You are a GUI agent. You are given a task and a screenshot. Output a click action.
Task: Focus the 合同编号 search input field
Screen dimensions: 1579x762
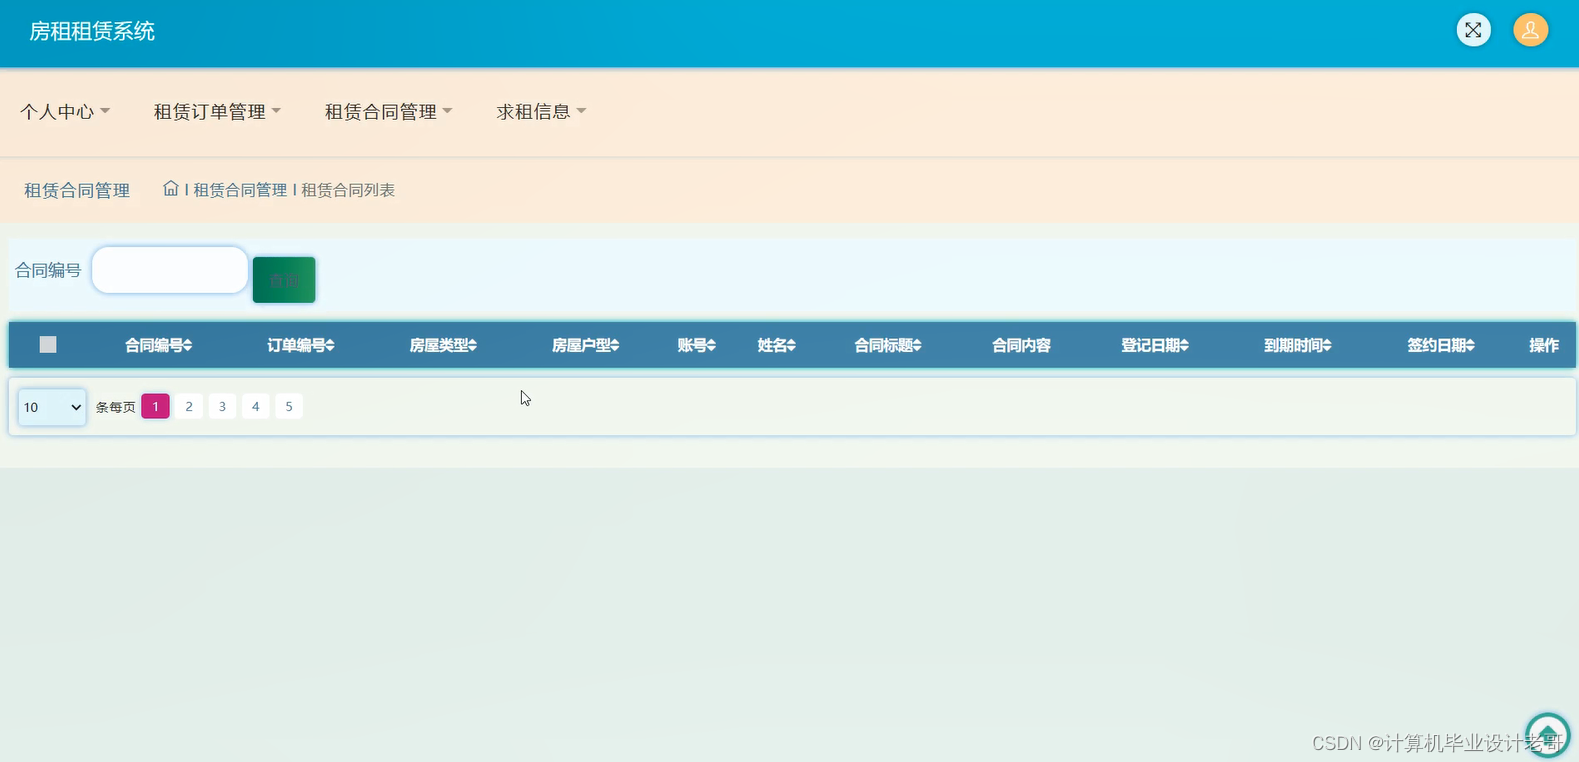(170, 270)
